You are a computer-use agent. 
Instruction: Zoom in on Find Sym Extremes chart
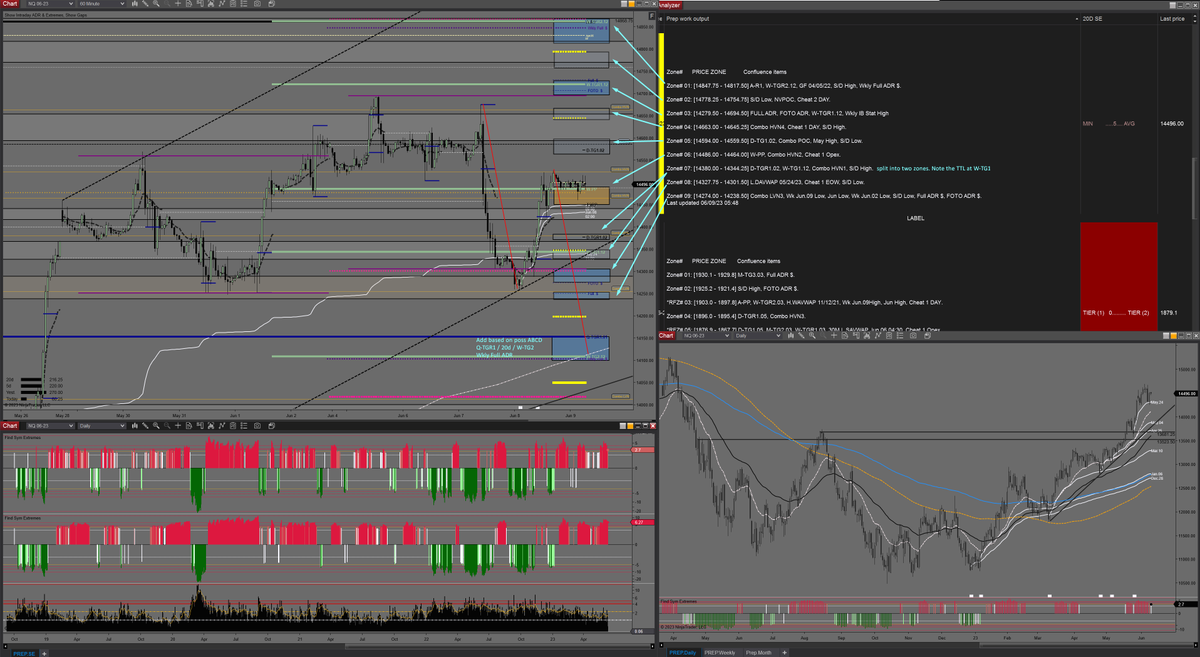(x=156, y=425)
